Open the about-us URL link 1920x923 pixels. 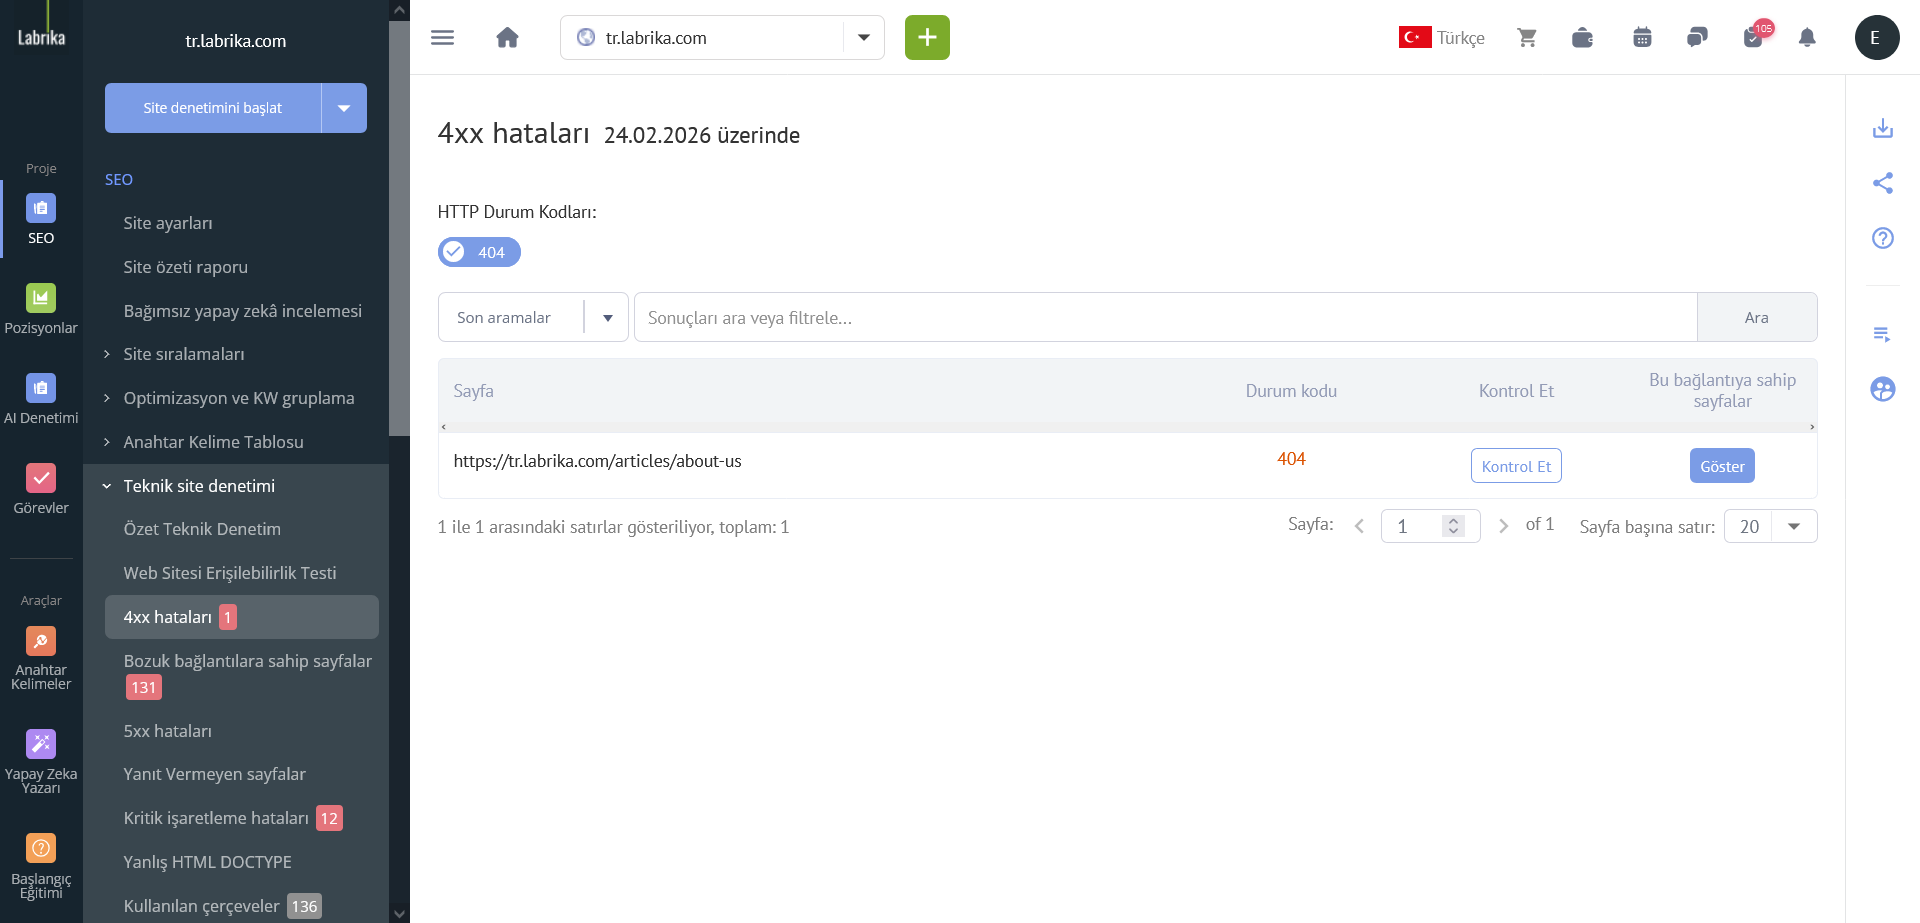[597, 461]
